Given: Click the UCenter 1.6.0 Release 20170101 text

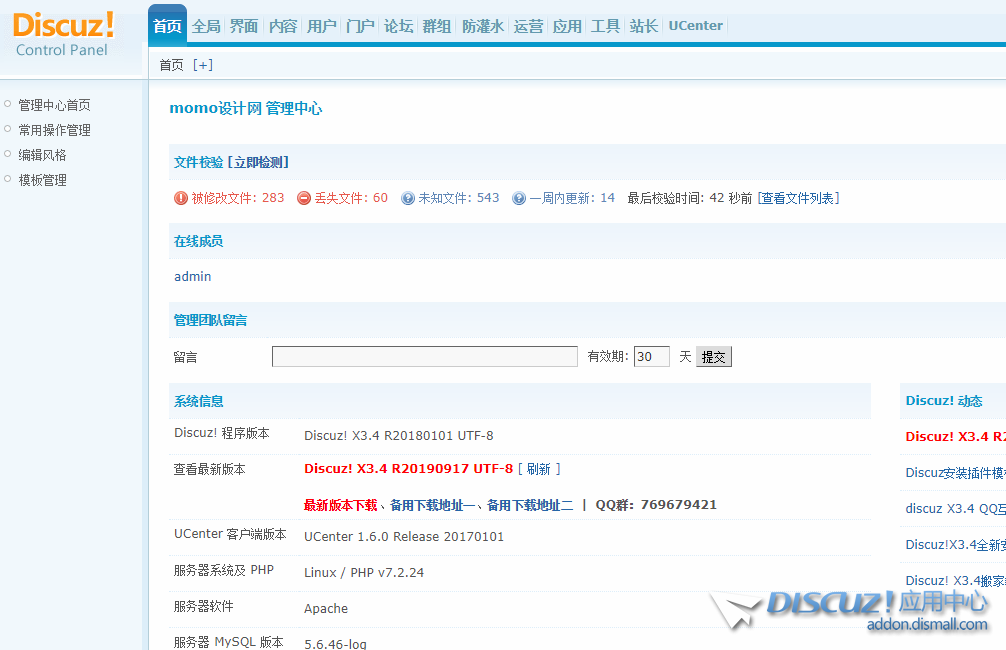Looking at the screenshot, I should pyautogui.click(x=404, y=536).
